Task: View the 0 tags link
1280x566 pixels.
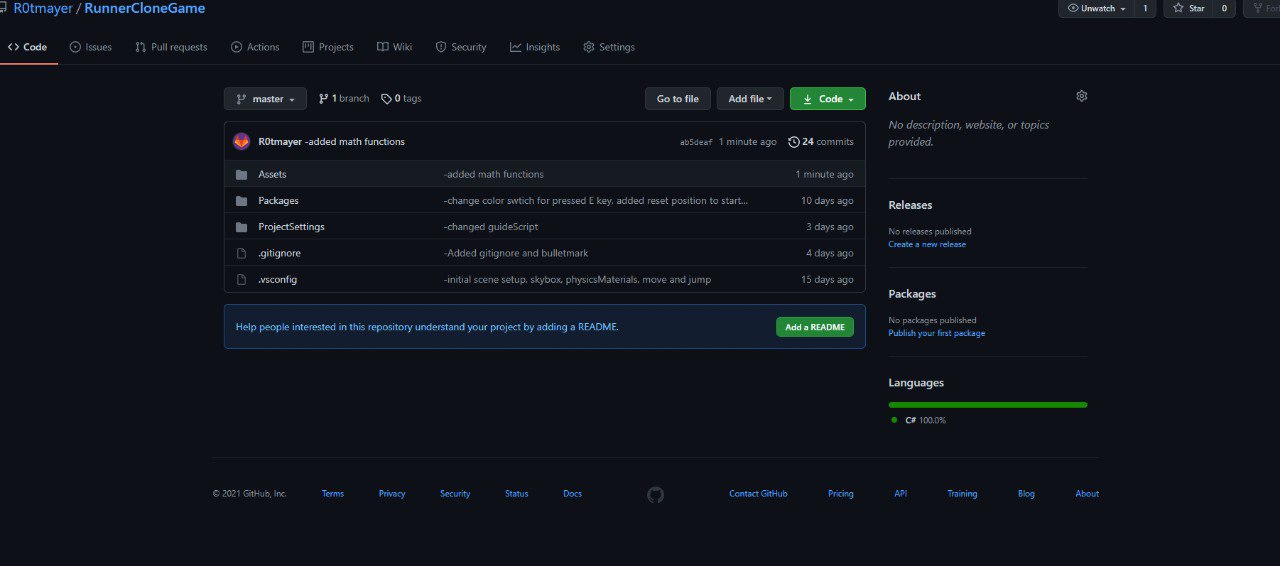Action: pos(401,99)
